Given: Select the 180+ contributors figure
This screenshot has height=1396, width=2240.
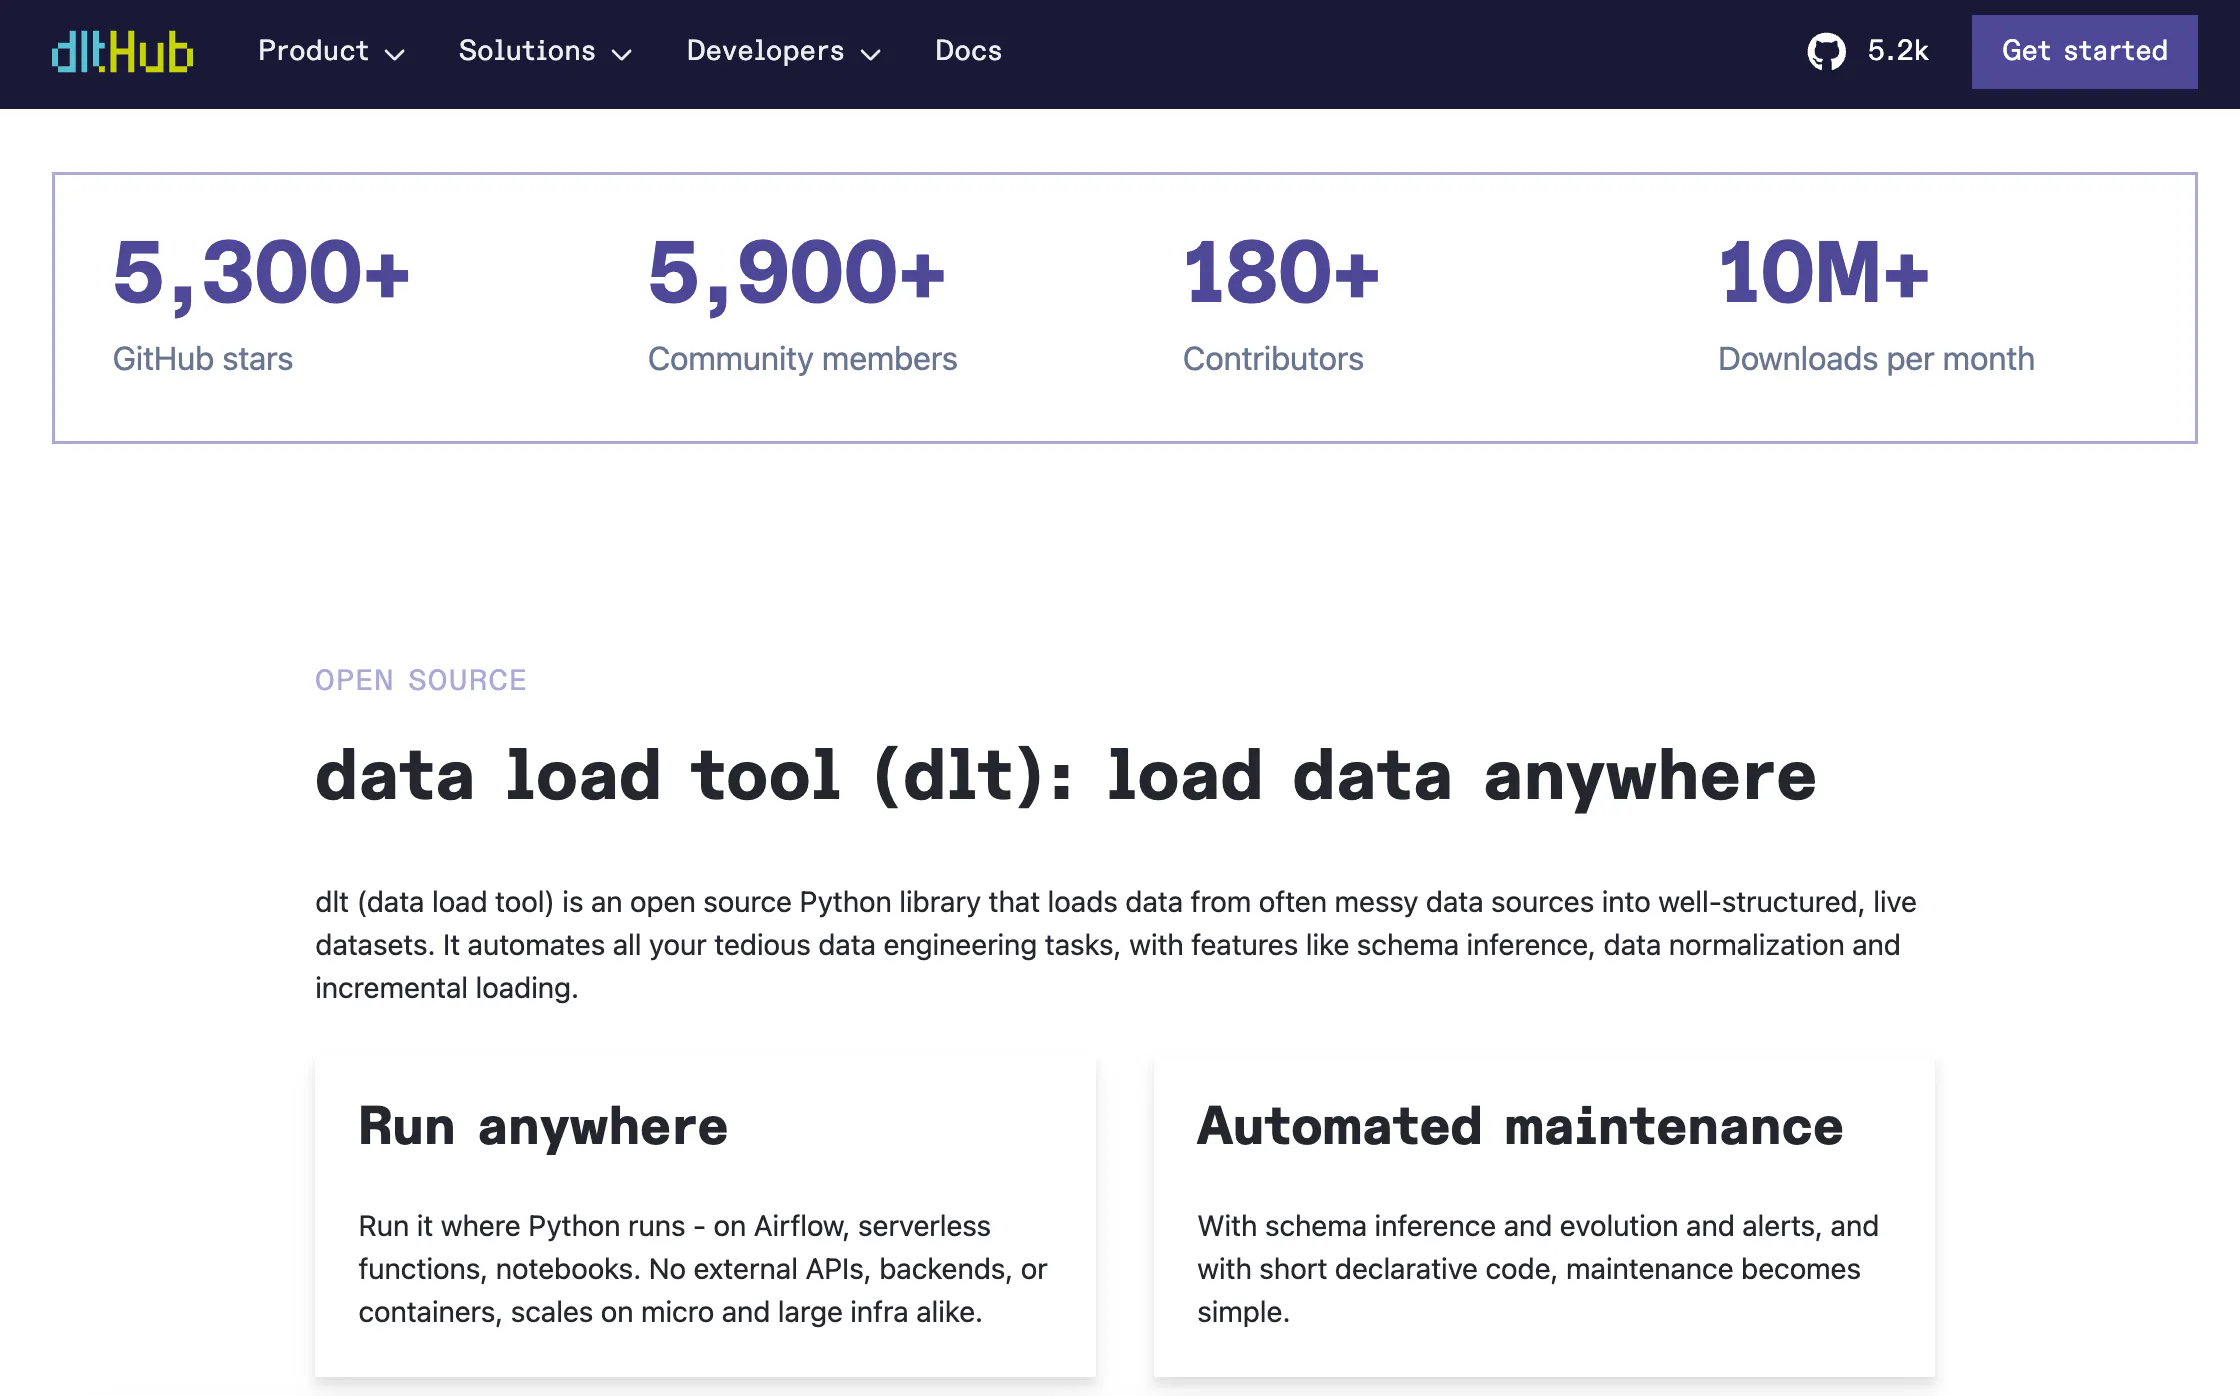Looking at the screenshot, I should pos(1281,273).
